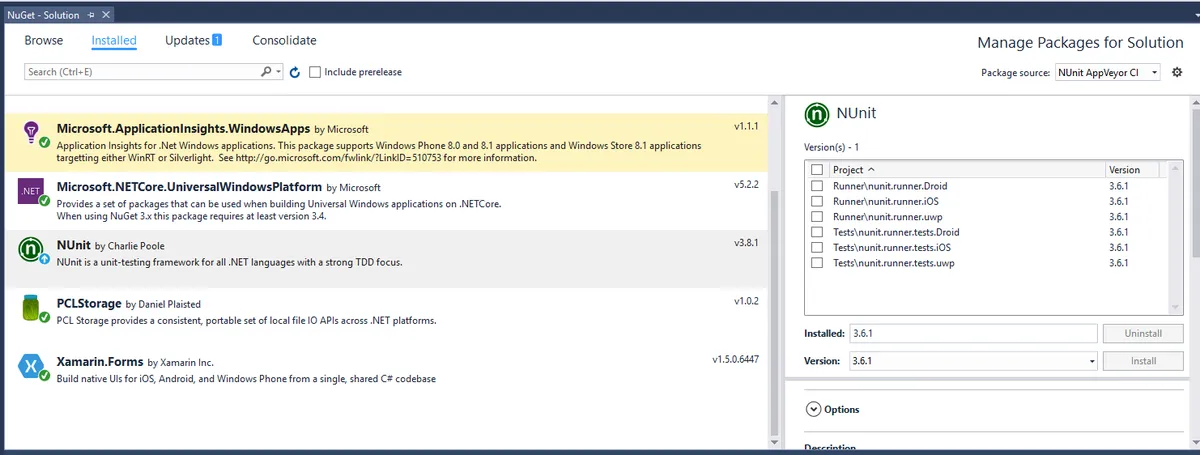Check Runner\nunit.runner.iOS project
Screen dimensions: 1200x455
(x=817, y=201)
